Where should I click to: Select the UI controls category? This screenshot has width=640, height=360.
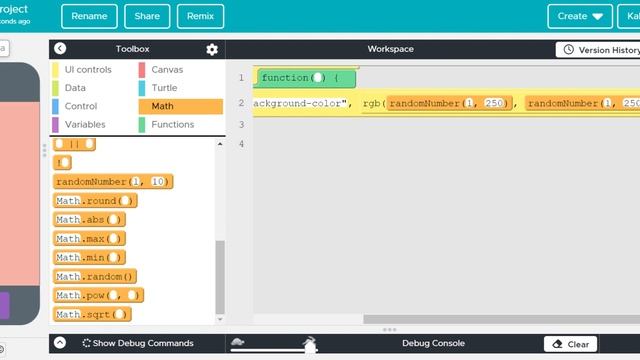coord(88,69)
